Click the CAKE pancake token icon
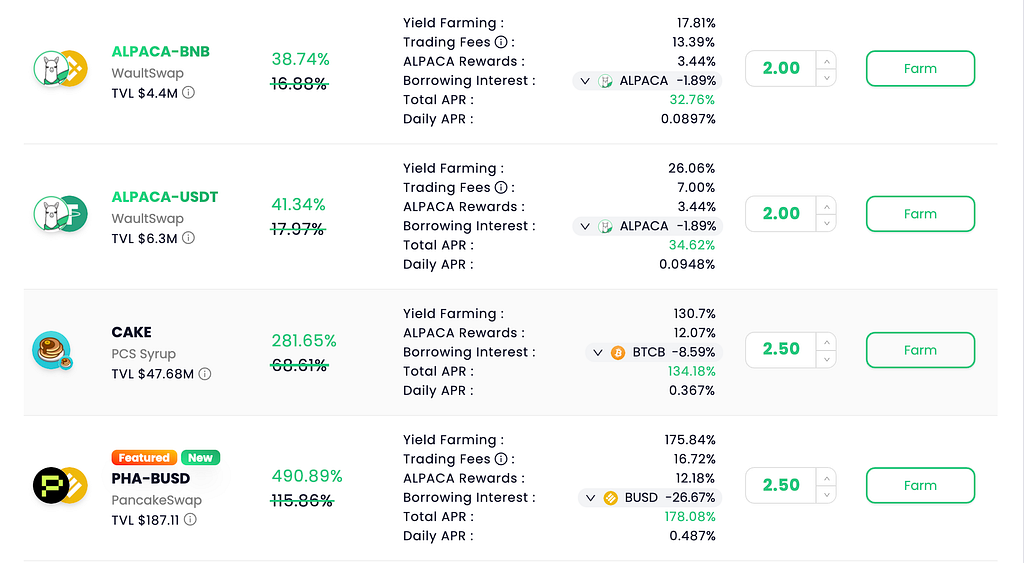 52,351
